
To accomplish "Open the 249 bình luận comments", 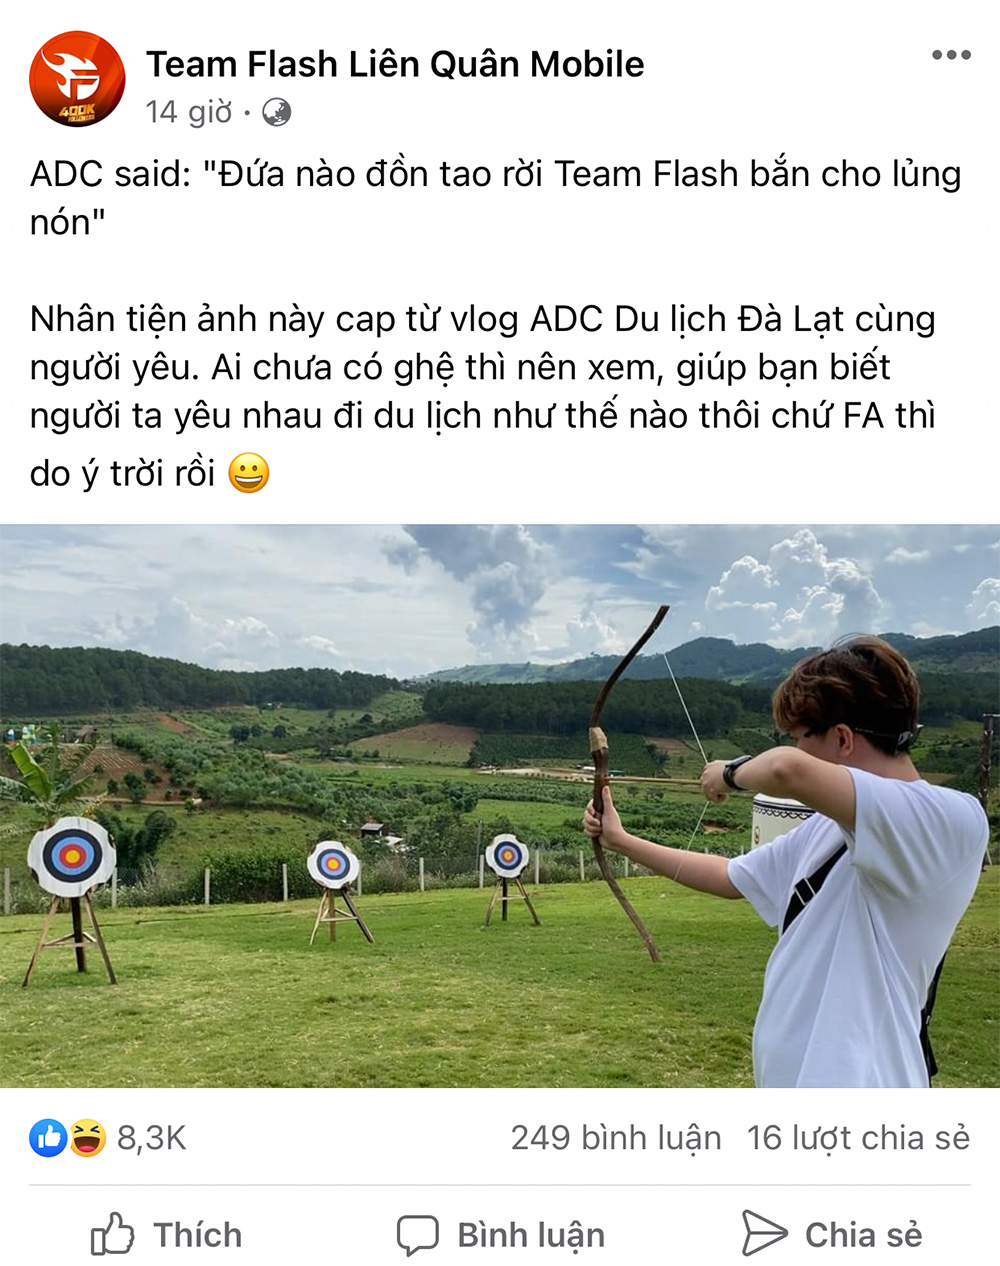I will click(x=616, y=1138).
